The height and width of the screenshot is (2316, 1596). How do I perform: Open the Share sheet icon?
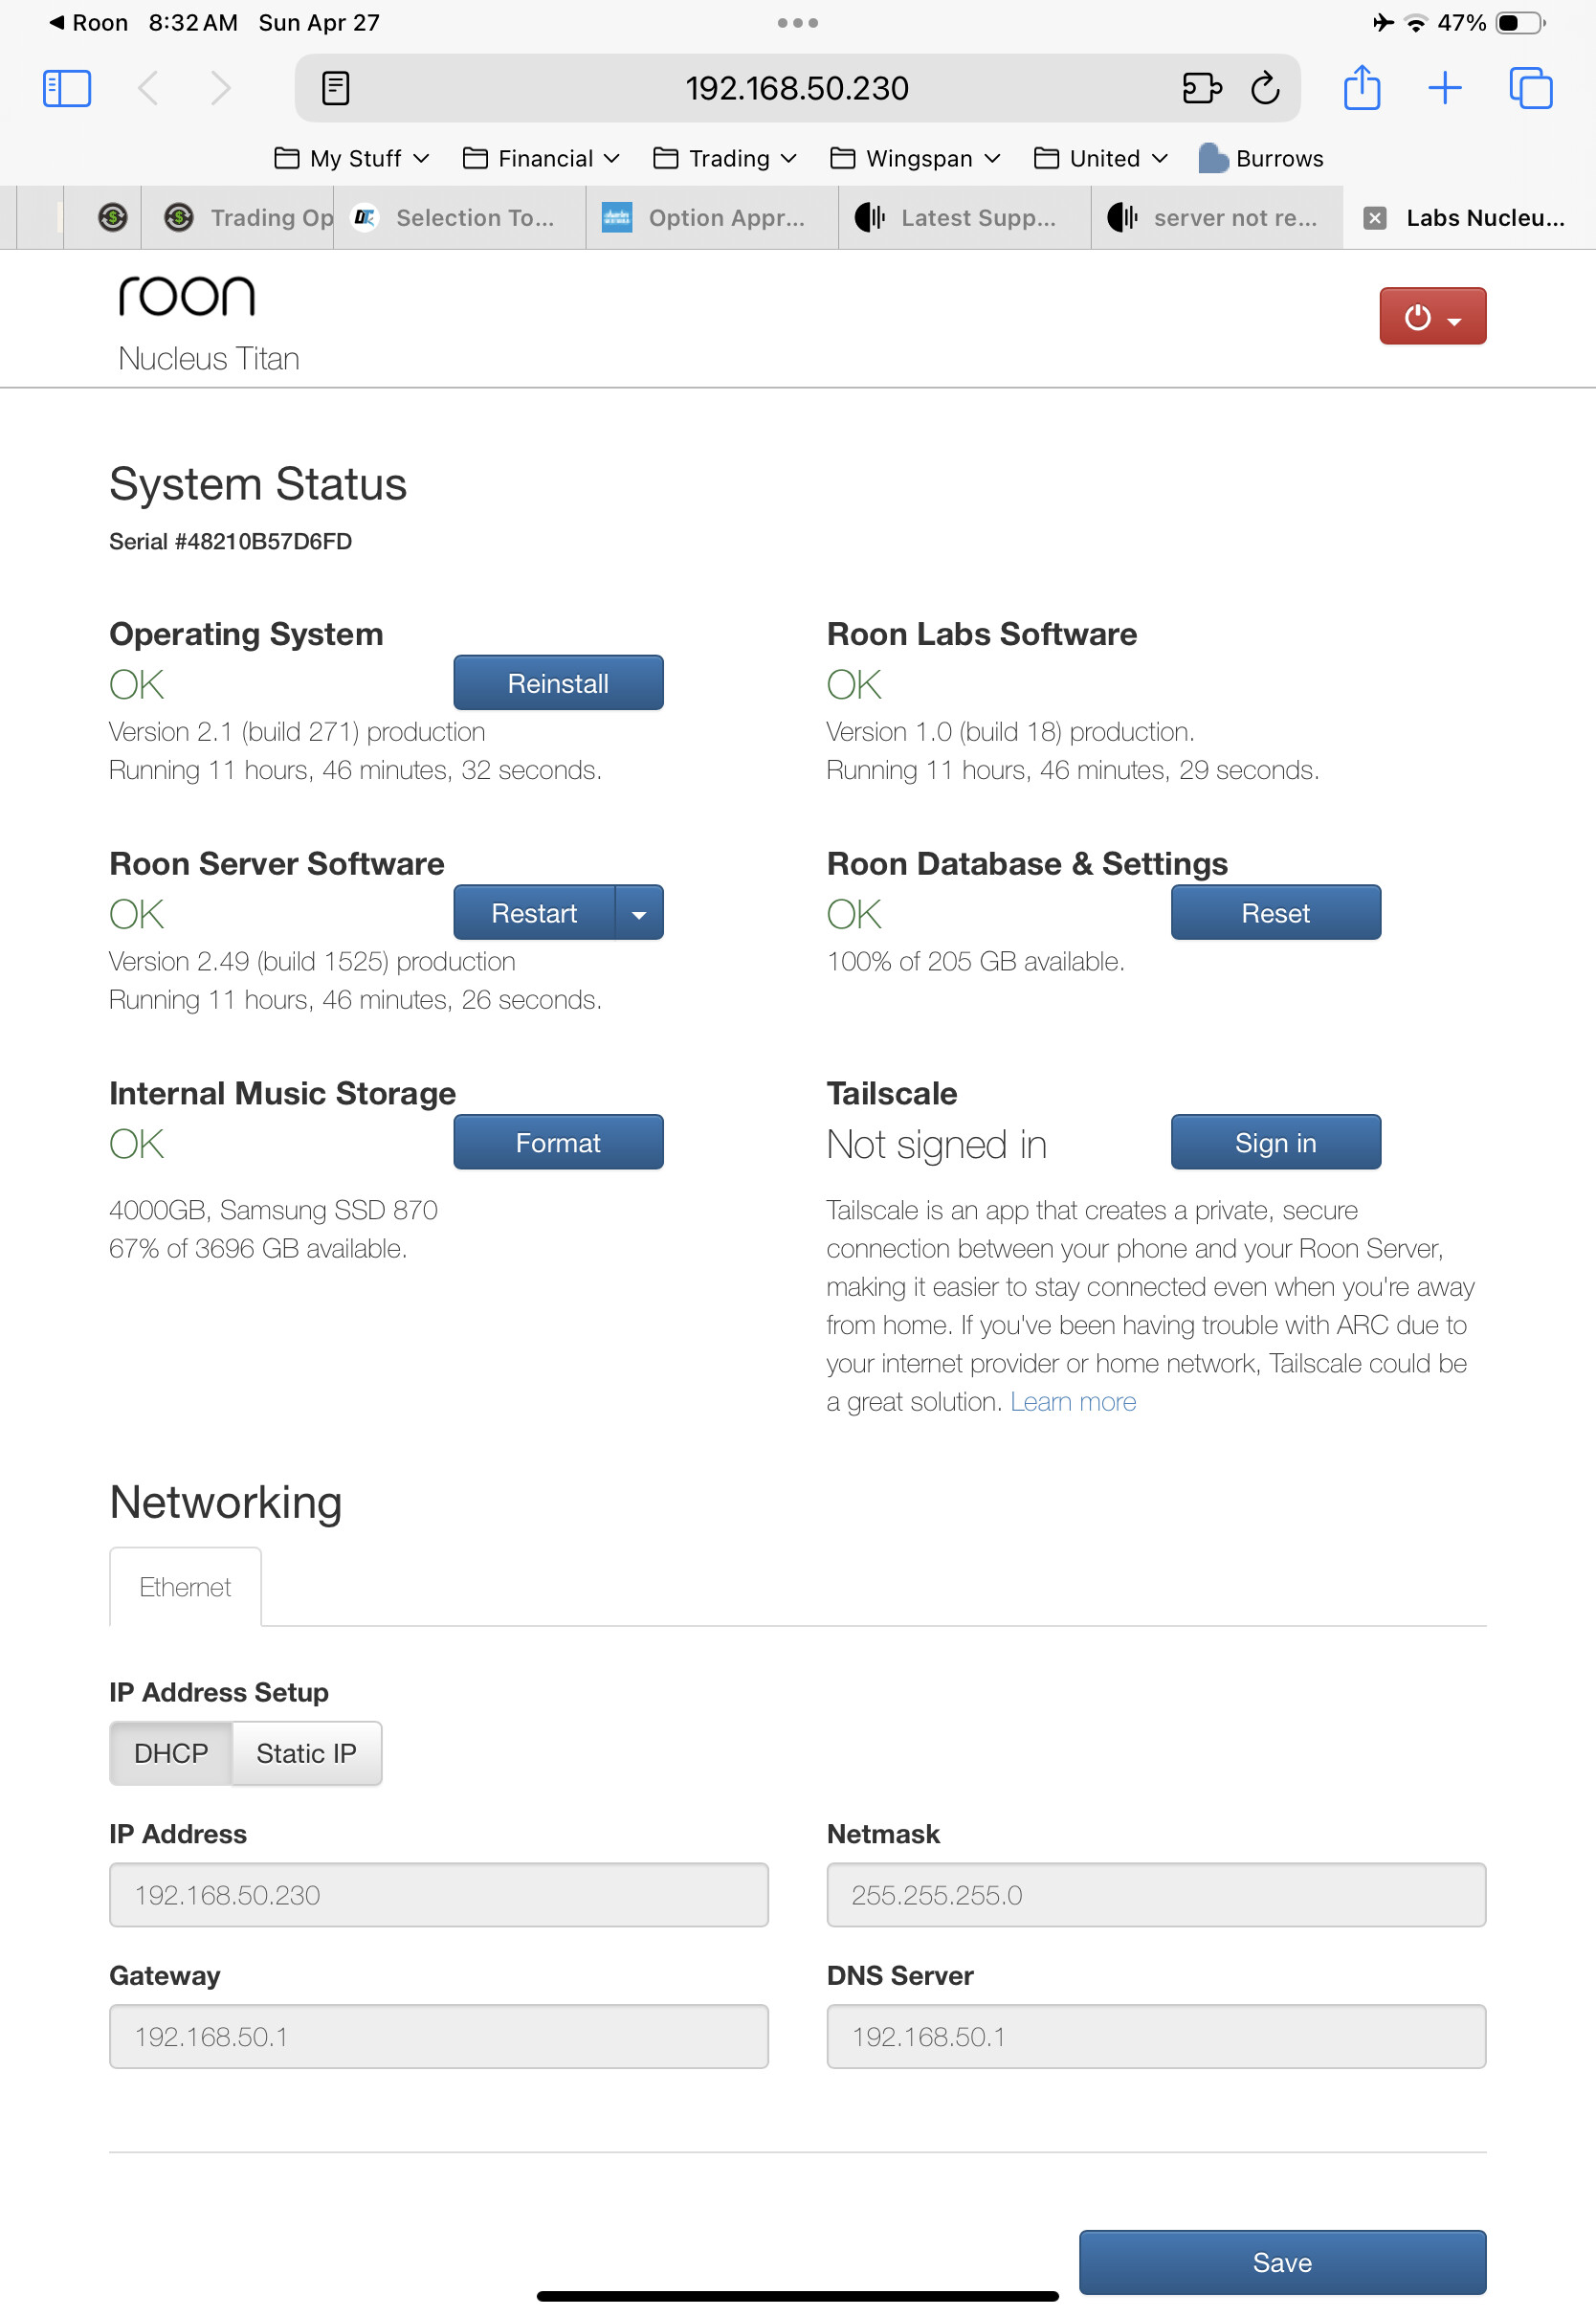1362,87
